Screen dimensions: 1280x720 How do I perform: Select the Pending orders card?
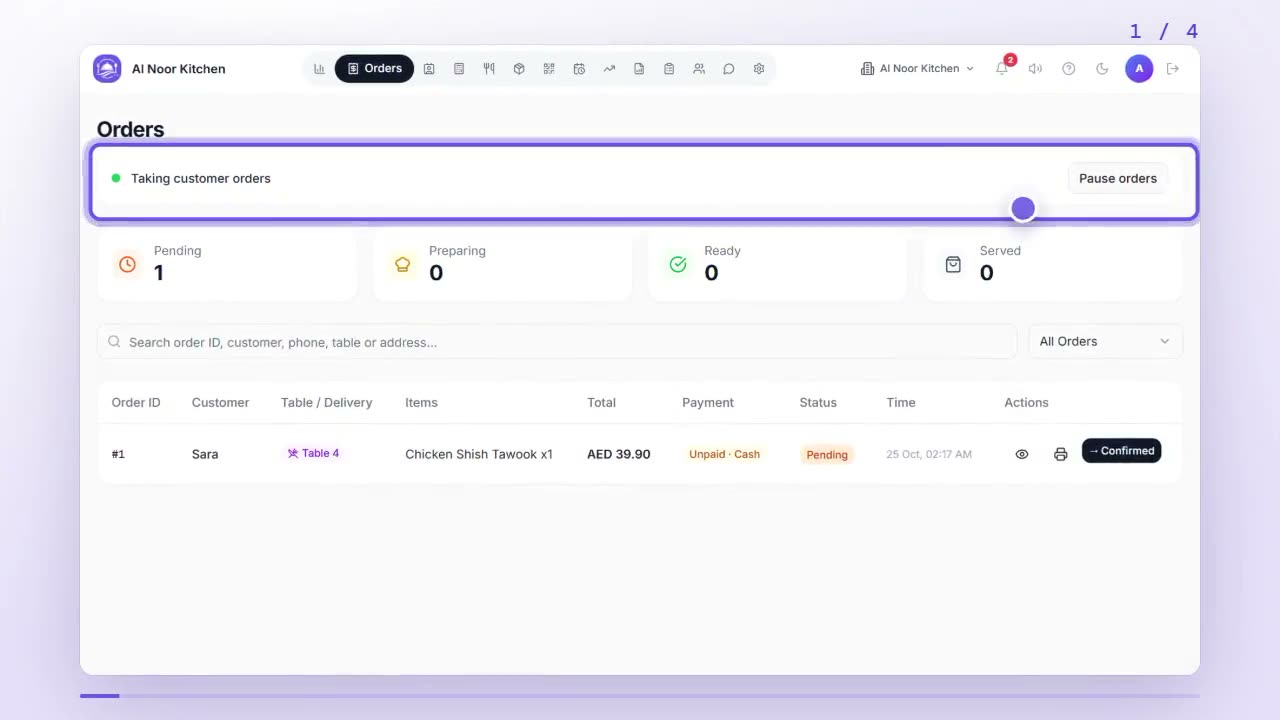[227, 264]
